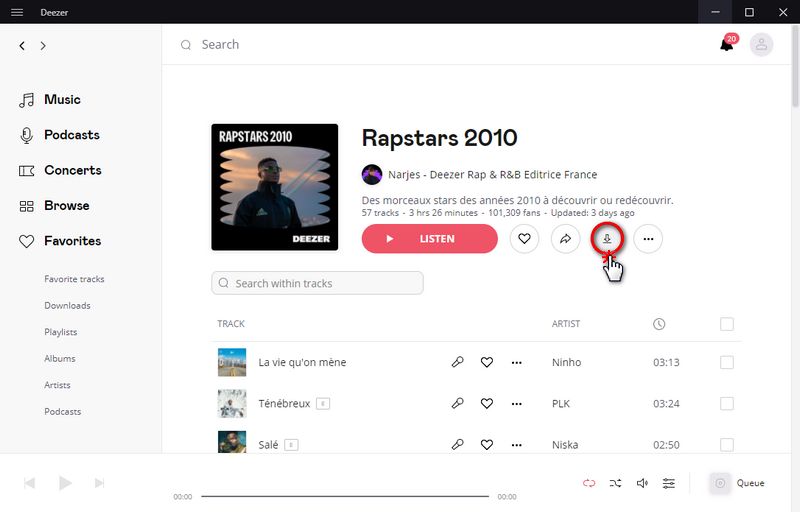Open Playlists under Favorites
Viewport: 800px width, 512px height.
[61, 332]
